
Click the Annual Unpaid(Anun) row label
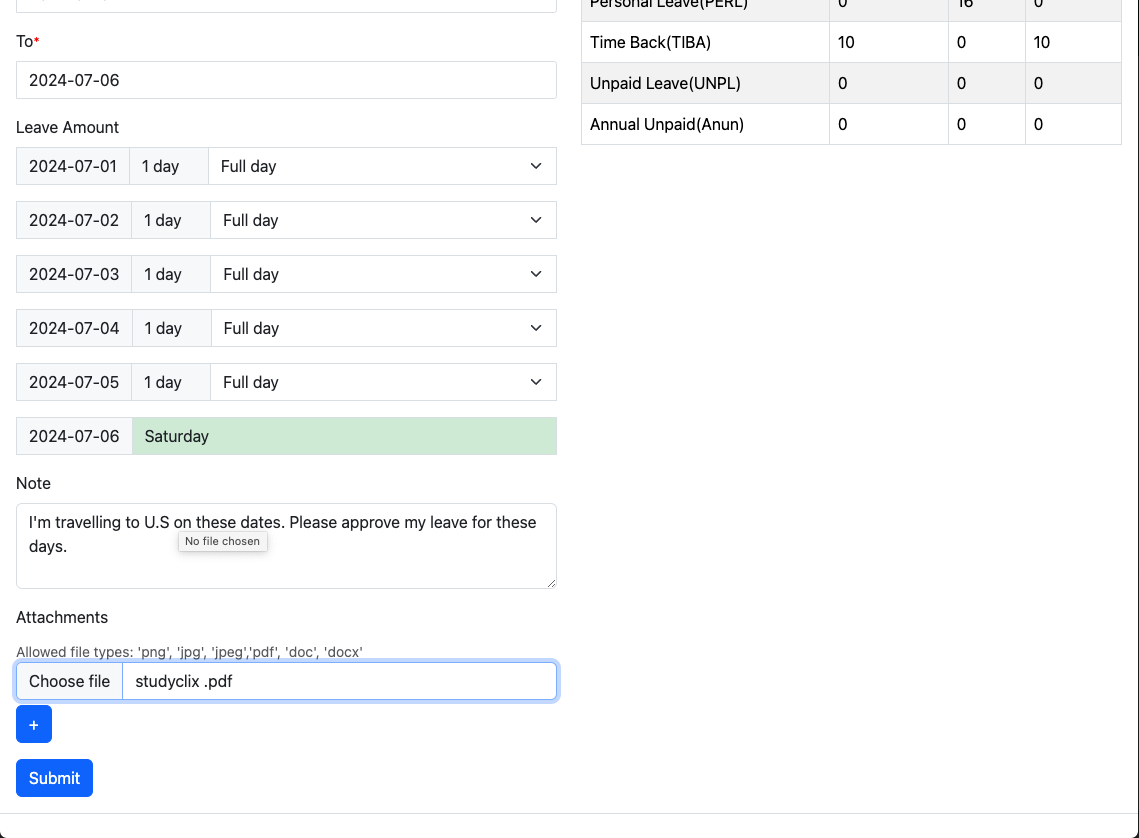(x=667, y=124)
